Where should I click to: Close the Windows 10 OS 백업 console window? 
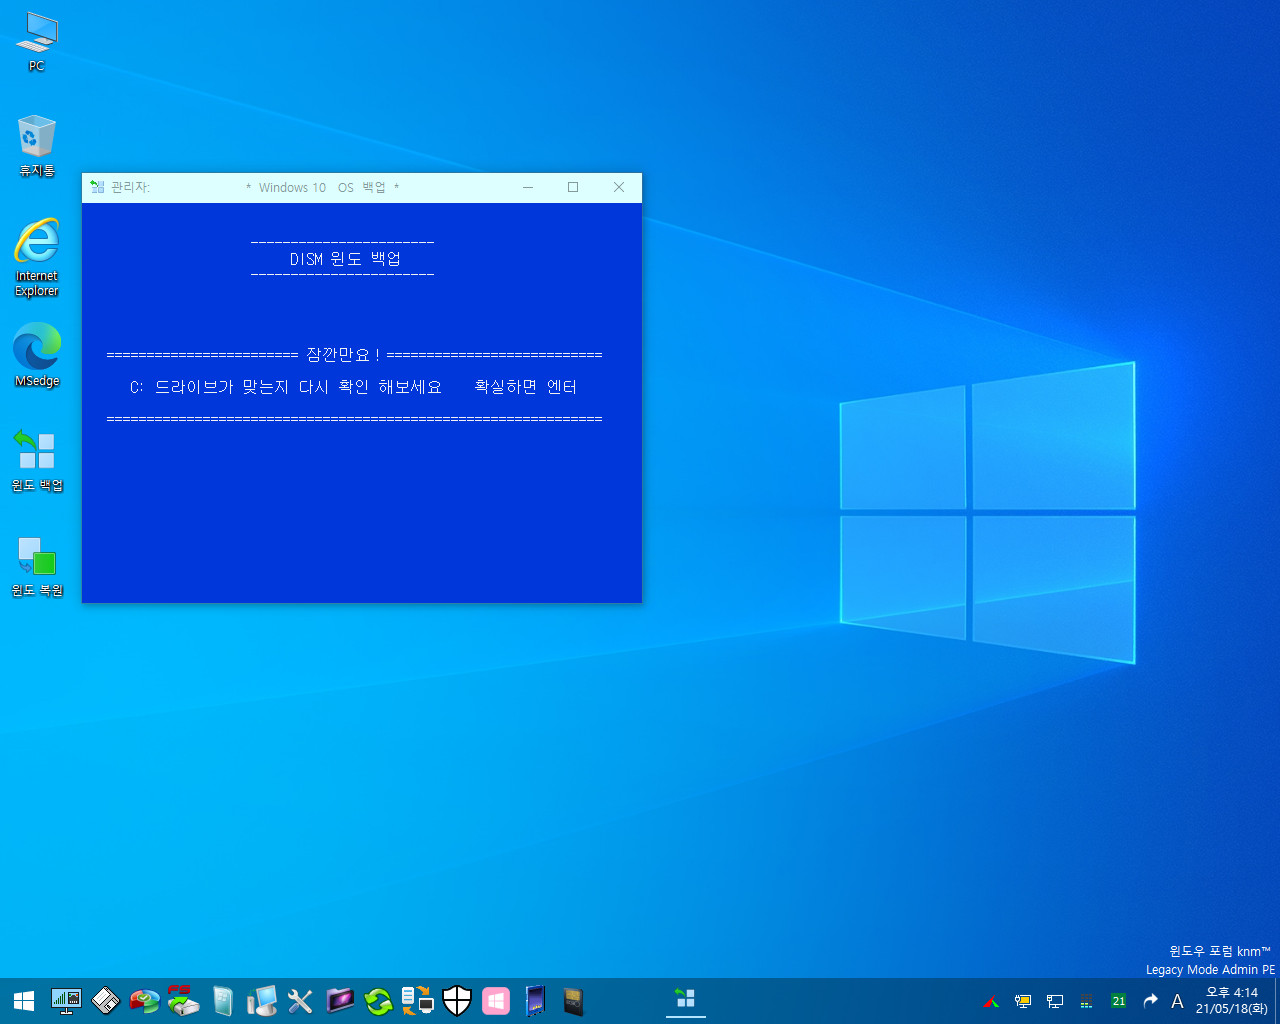[619, 187]
